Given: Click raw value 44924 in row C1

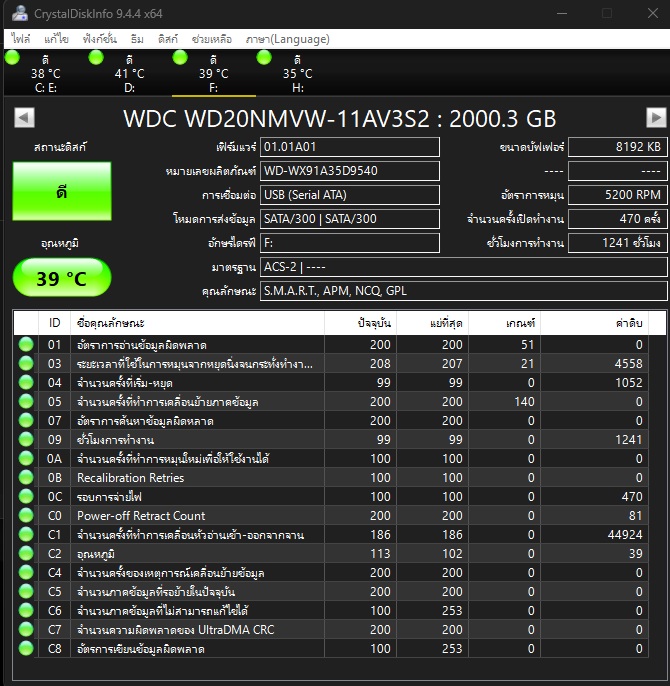Looking at the screenshot, I should [x=625, y=535].
